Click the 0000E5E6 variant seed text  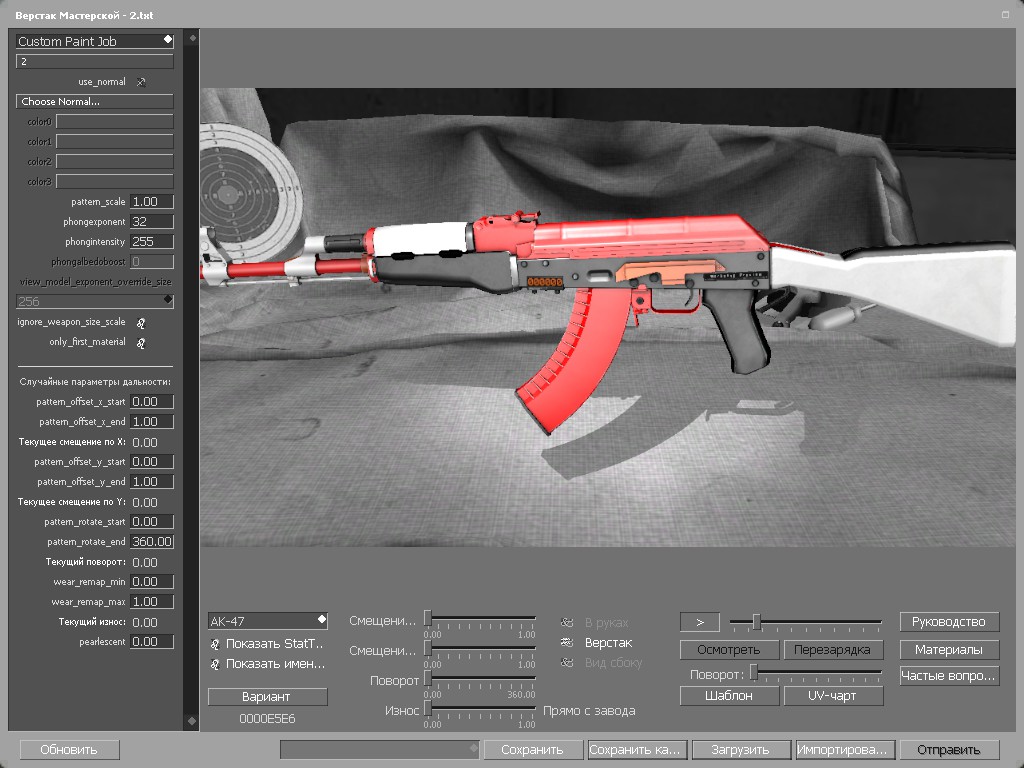coord(268,718)
